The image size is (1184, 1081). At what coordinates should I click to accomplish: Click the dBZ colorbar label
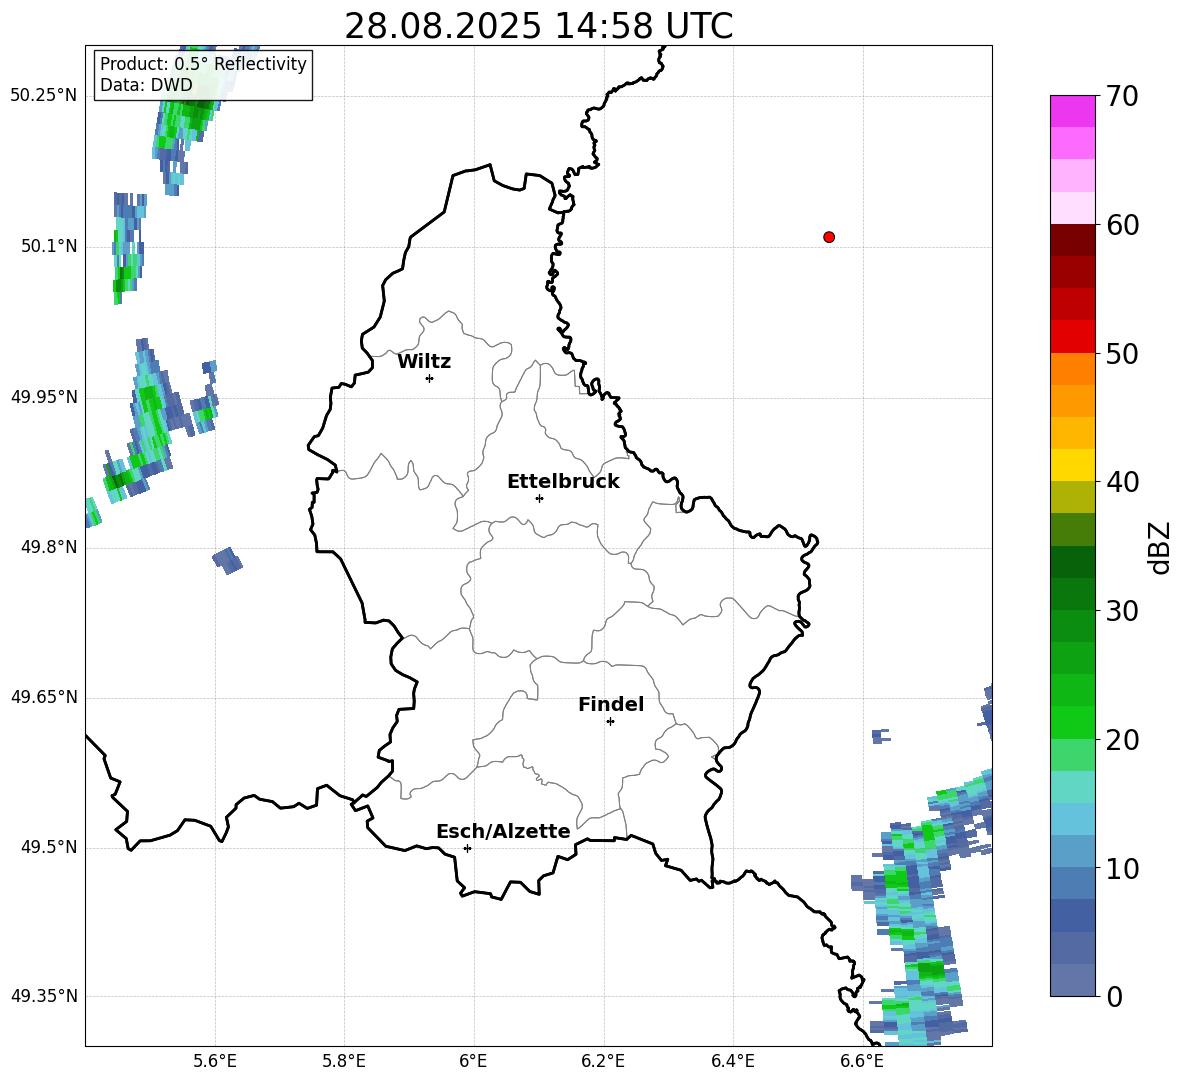click(1159, 547)
